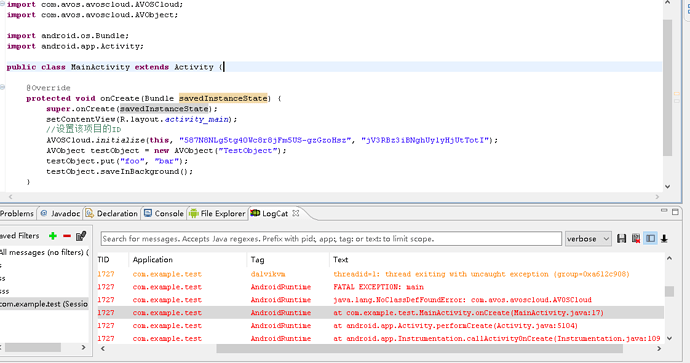Collapse the imports fold marker
This screenshot has width=690, height=363.
(2, 3)
